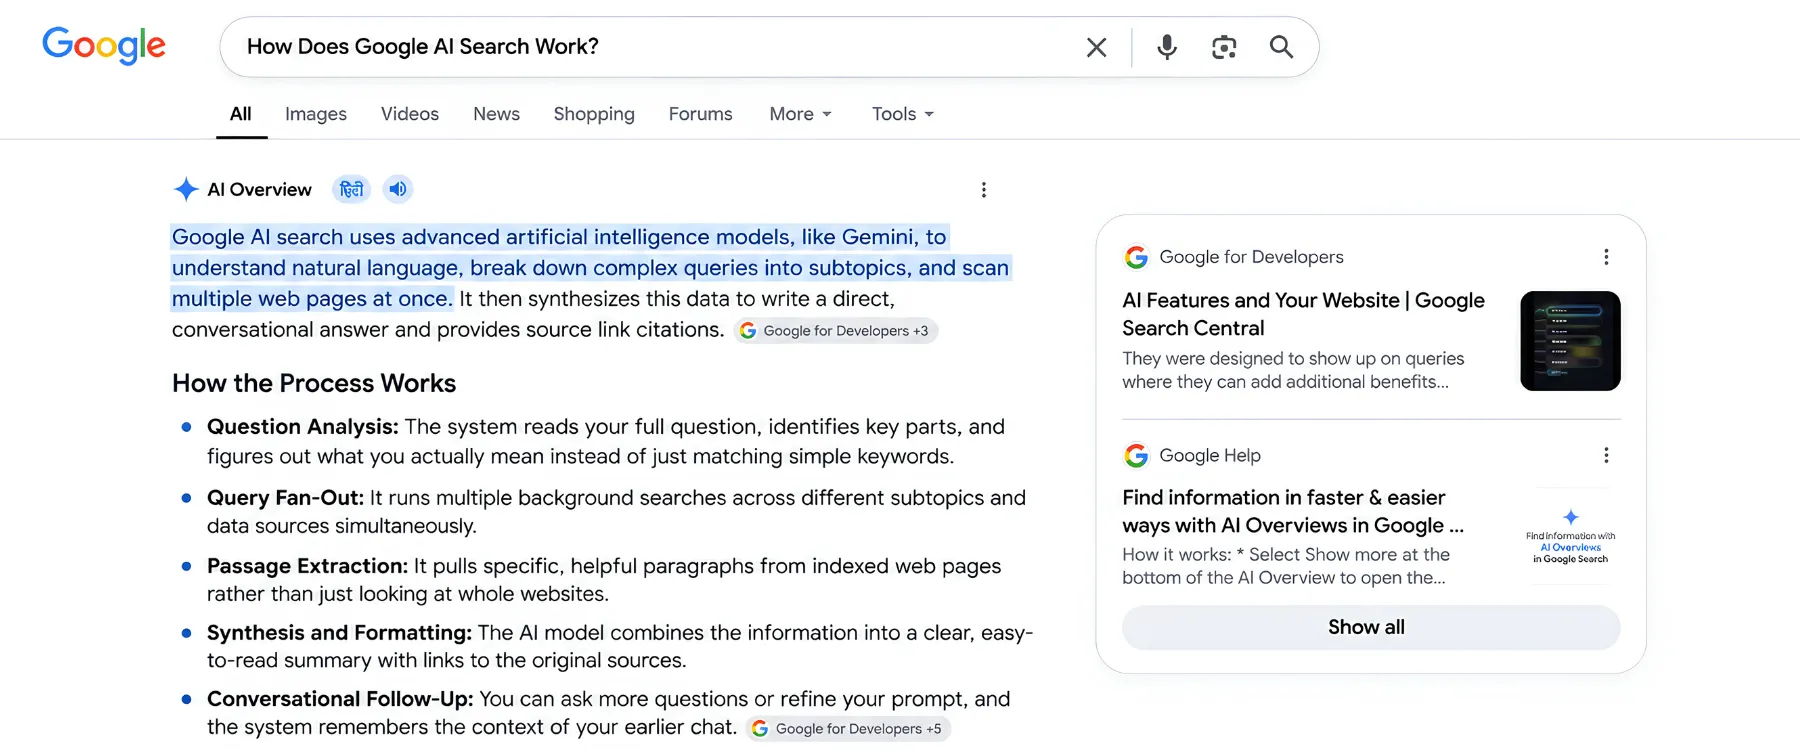
Task: Click 'They were designed to show up' snippet
Action: click(1293, 370)
